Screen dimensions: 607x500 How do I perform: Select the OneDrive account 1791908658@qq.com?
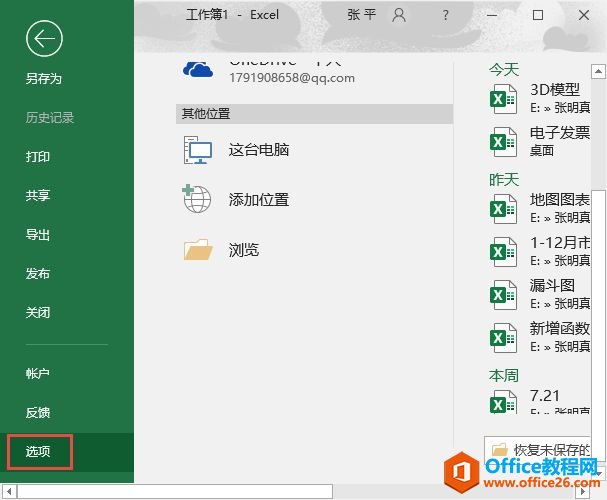292,78
